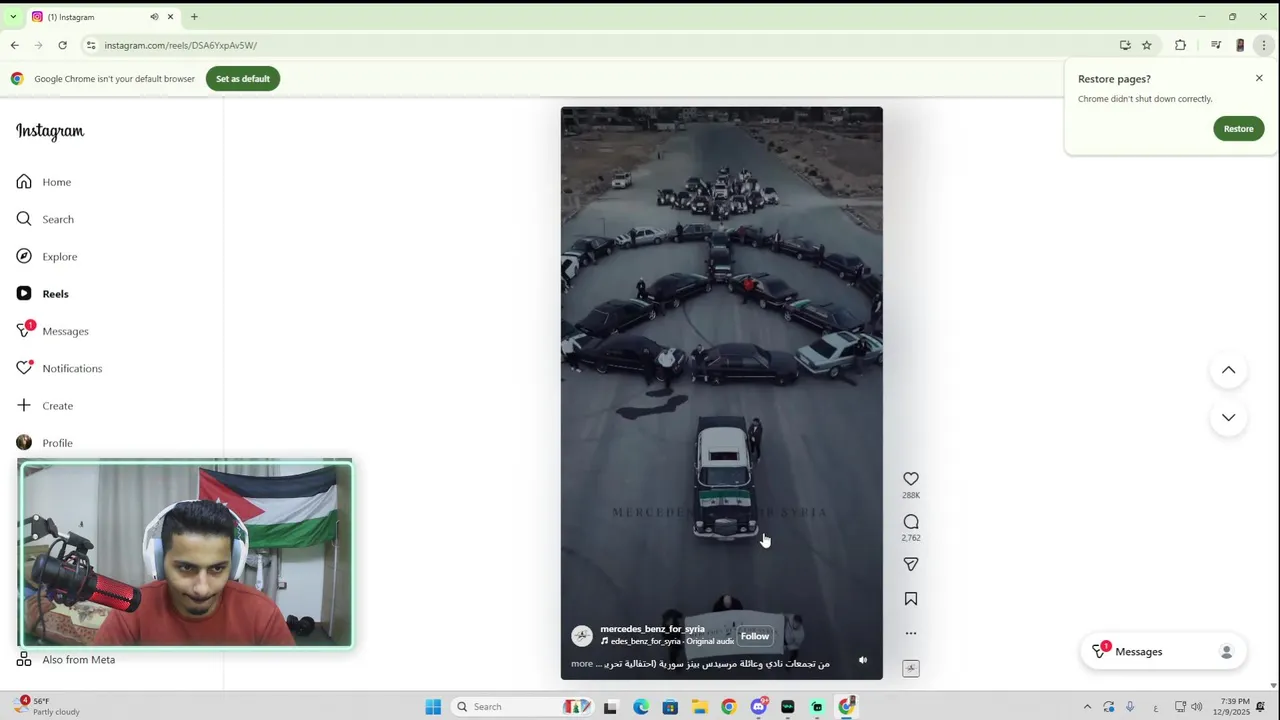Open Profile in the sidebar
Screen dimensions: 1280x720
pos(45,443)
